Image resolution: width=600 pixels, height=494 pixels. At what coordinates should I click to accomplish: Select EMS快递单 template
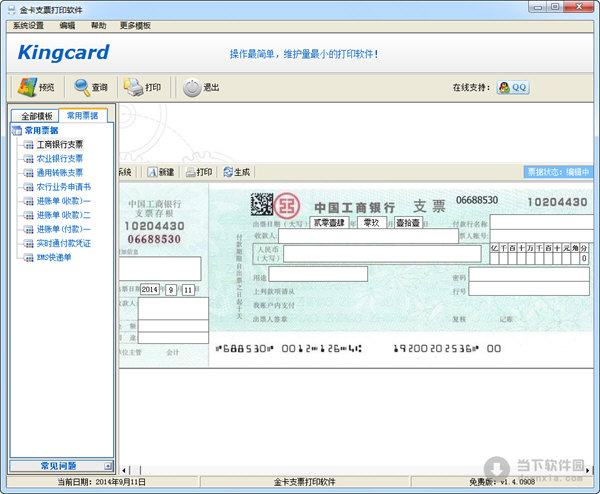[x=54, y=258]
